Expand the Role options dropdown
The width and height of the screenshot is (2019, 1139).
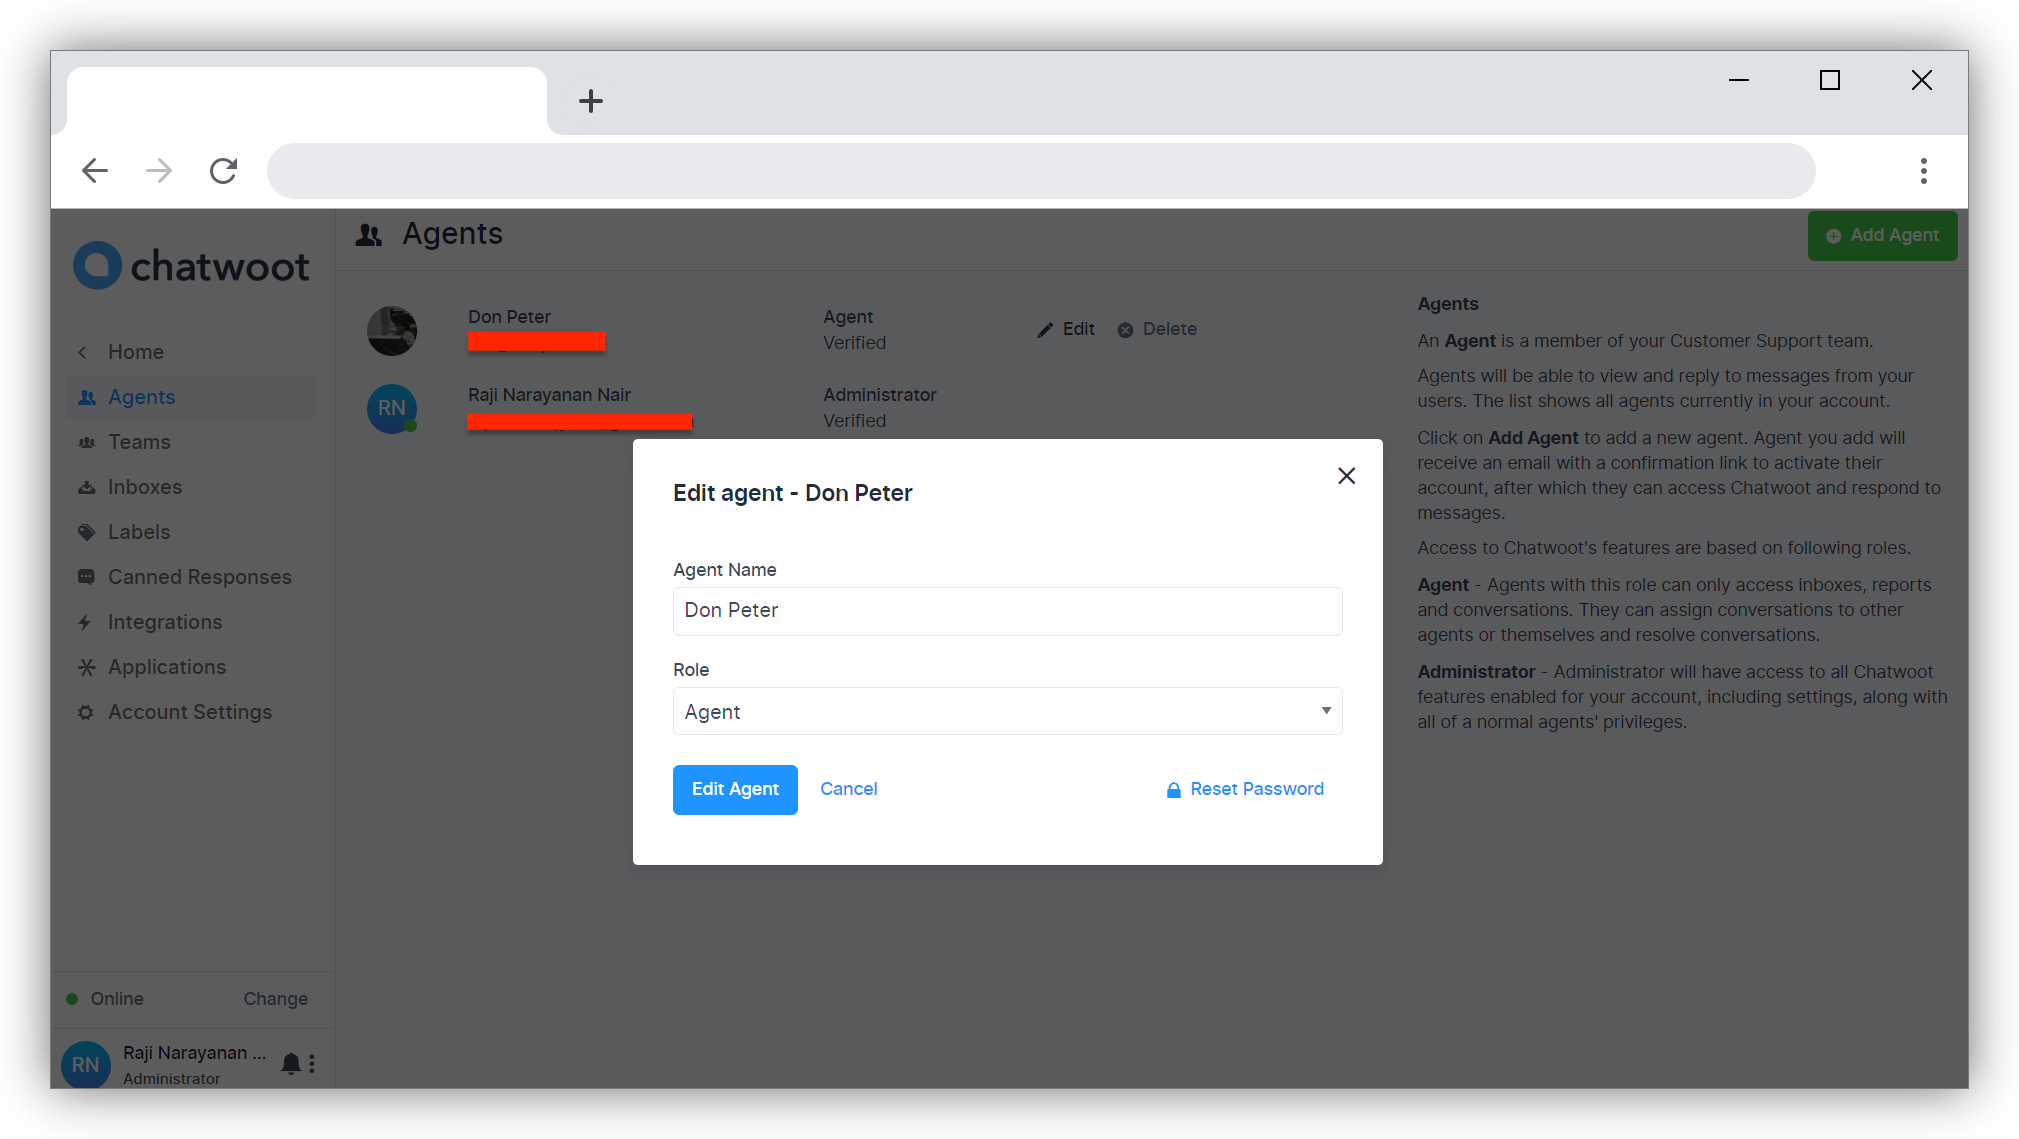click(x=1324, y=709)
